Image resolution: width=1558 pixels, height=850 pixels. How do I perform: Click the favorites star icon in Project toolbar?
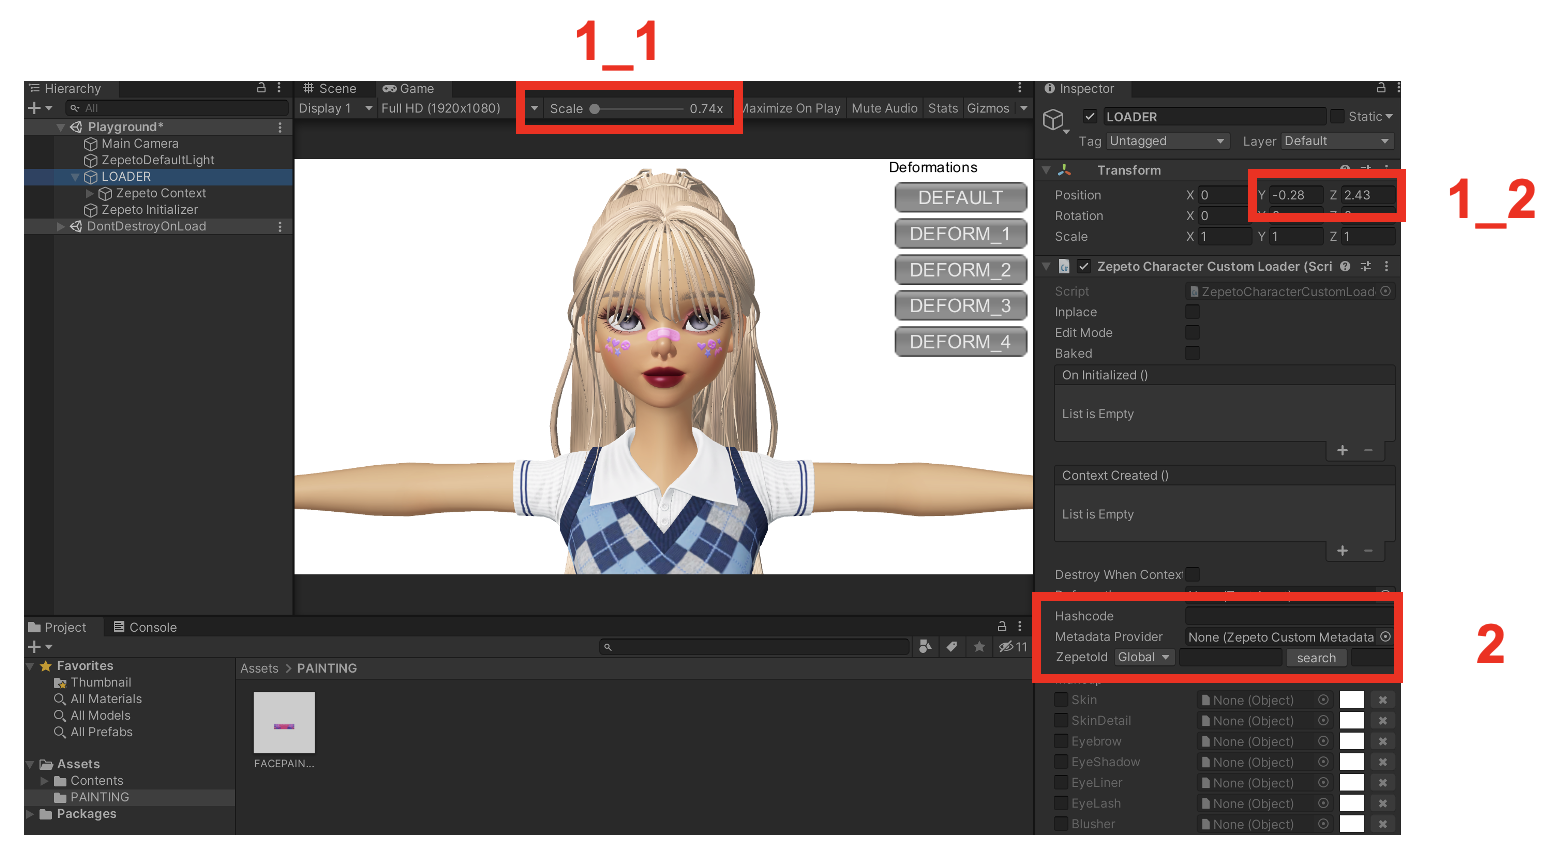[x=979, y=647]
